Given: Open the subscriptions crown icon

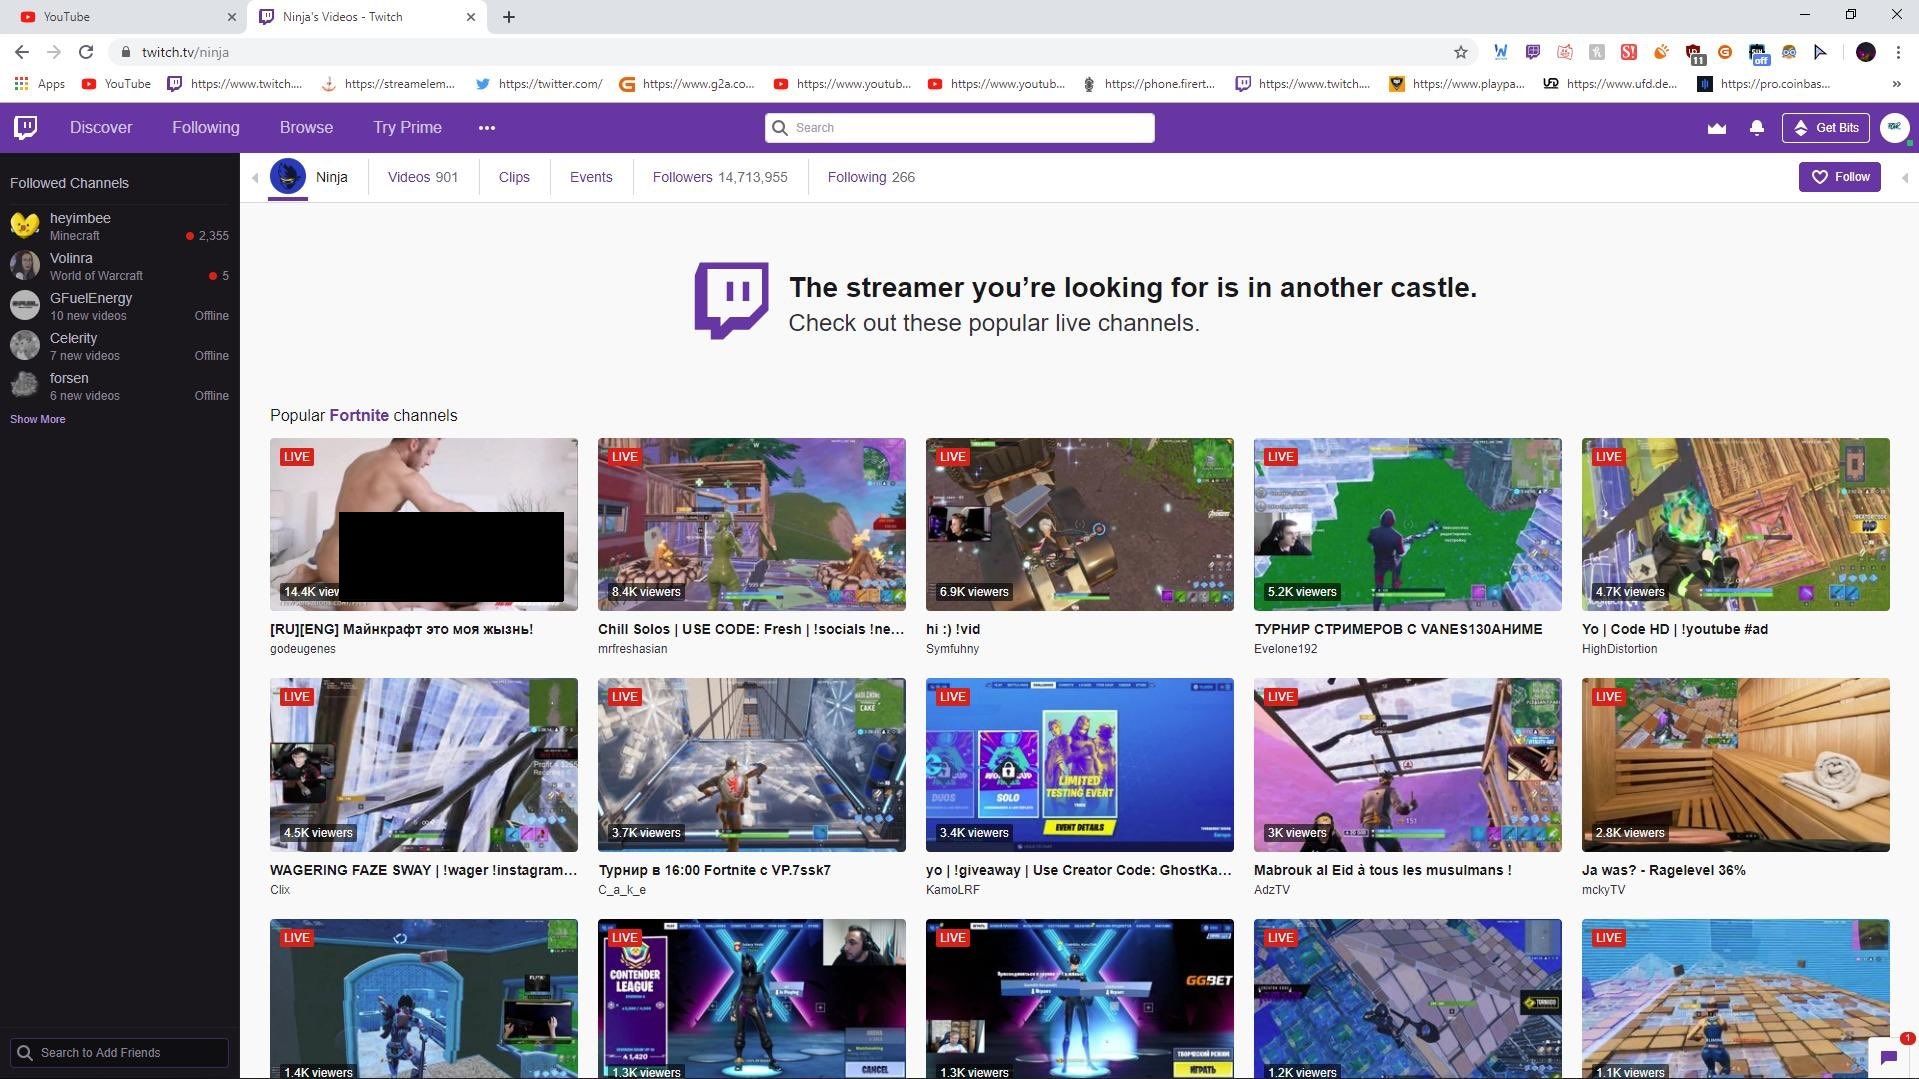Looking at the screenshot, I should (1715, 127).
